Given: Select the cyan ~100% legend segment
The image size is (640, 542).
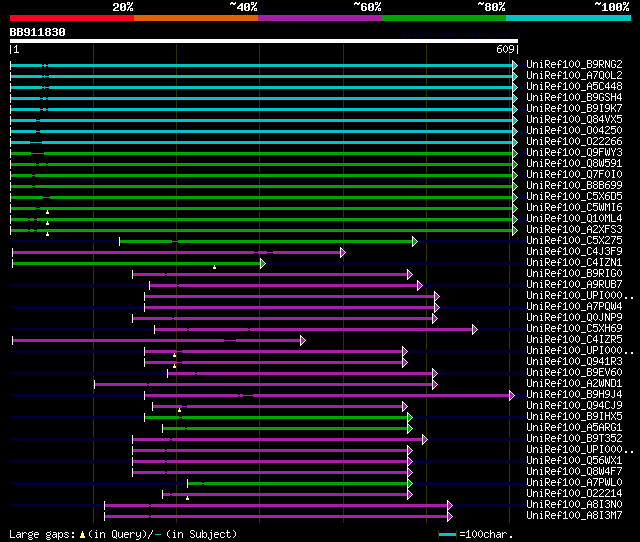Looking at the screenshot, I should [x=569, y=18].
